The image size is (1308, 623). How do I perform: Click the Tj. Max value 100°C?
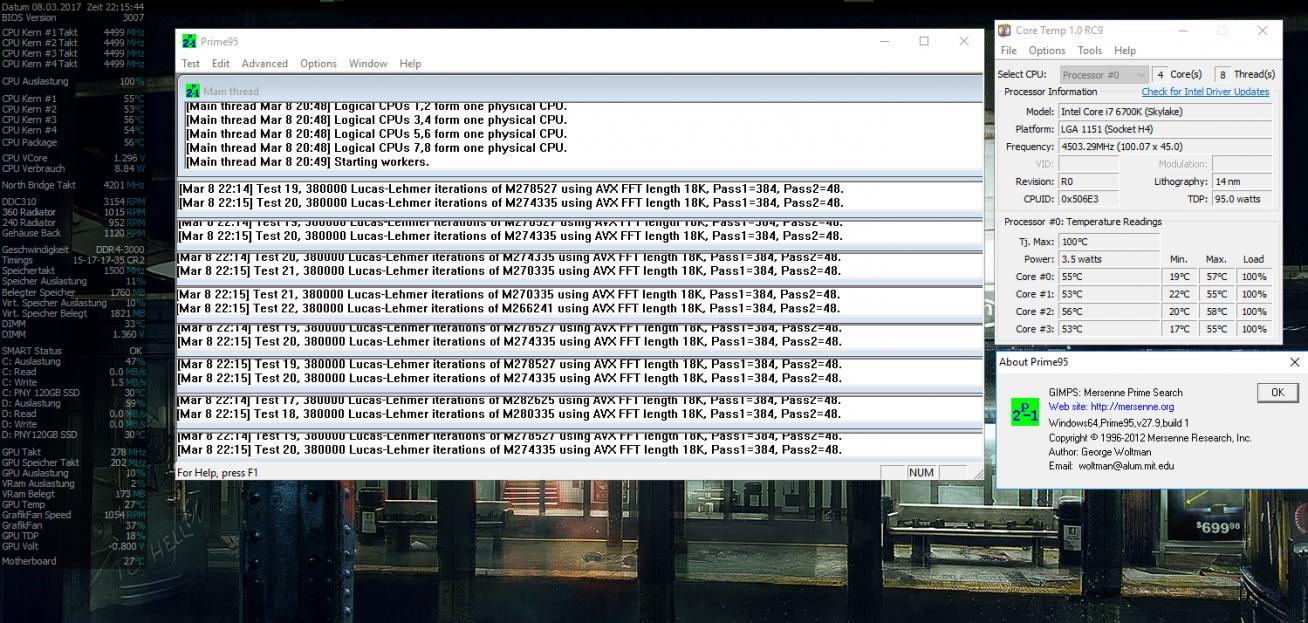pyautogui.click(x=1108, y=242)
